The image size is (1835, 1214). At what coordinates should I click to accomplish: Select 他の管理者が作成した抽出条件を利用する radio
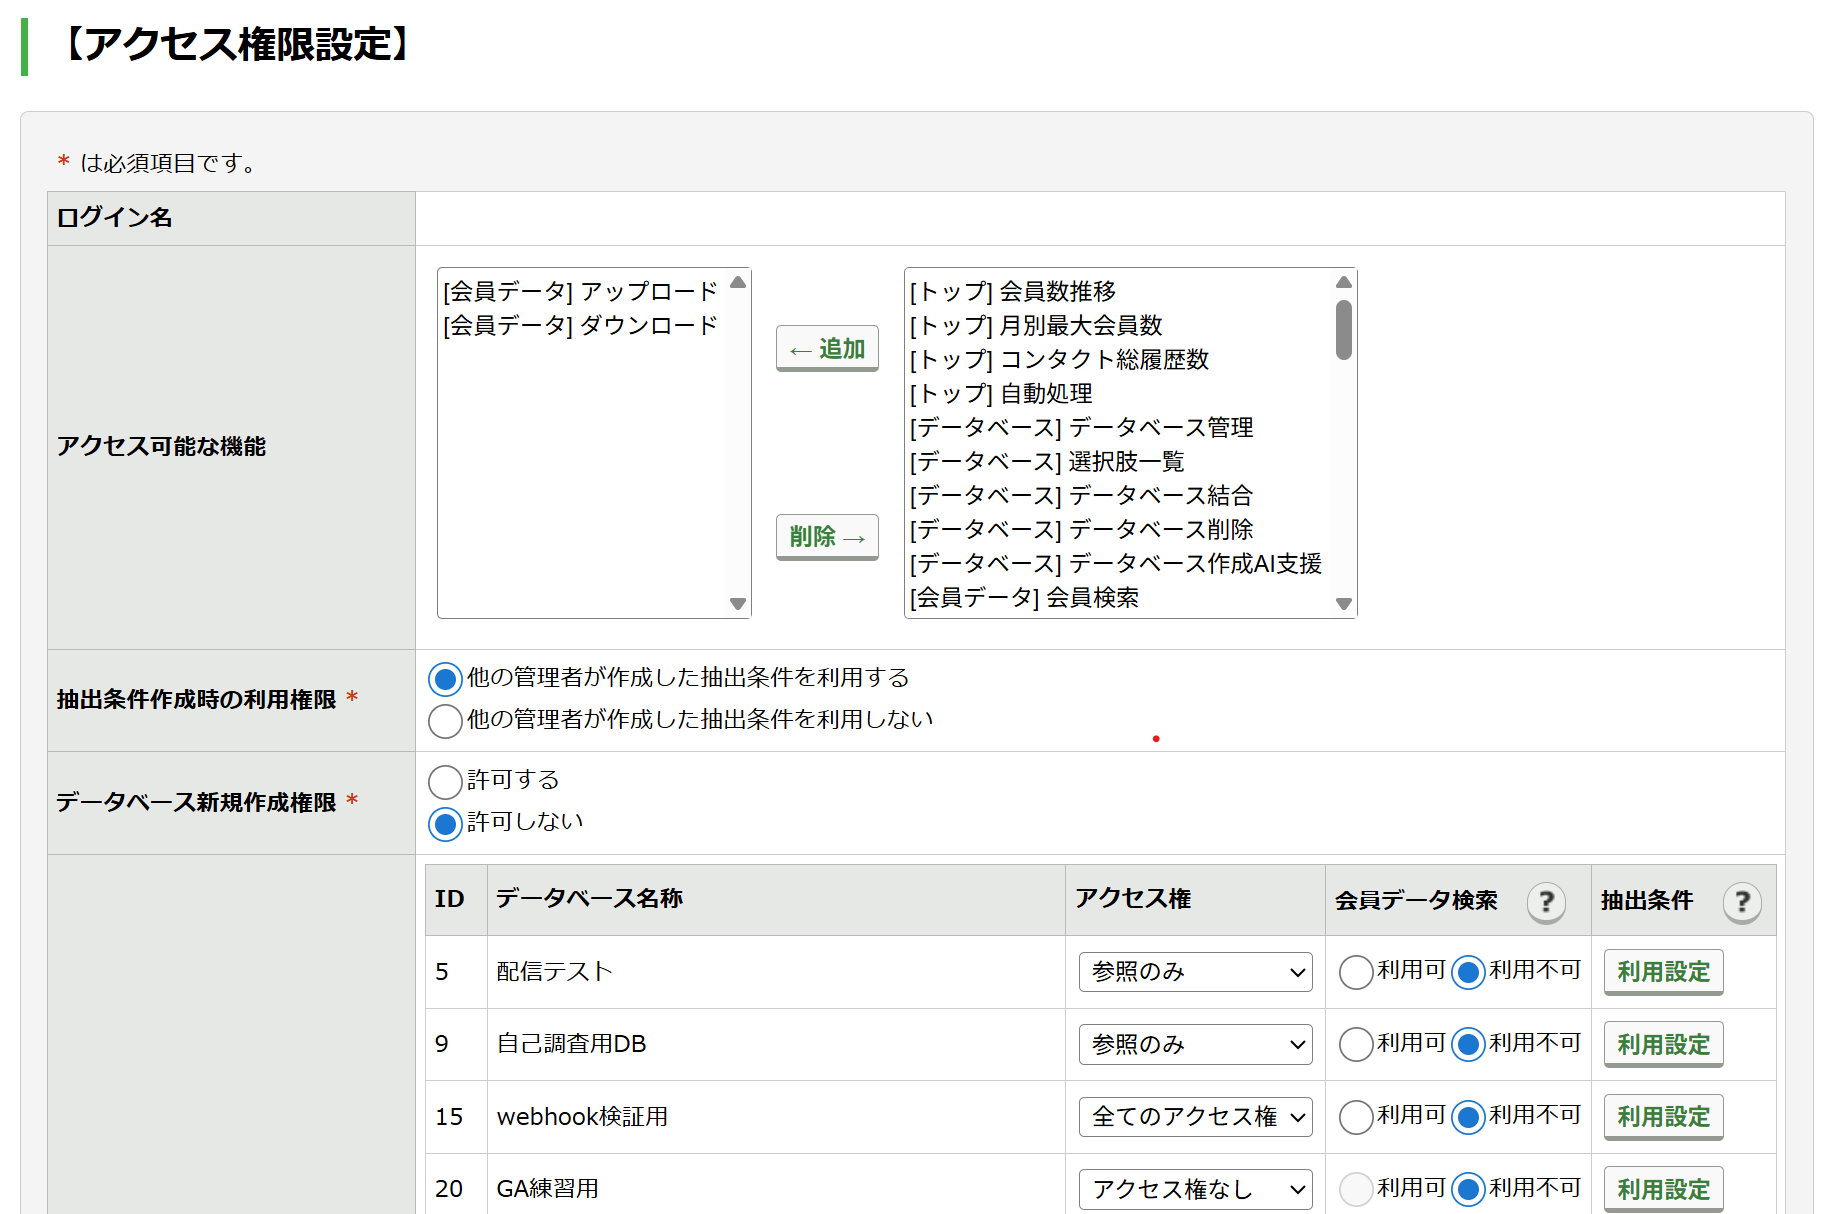[x=445, y=679]
